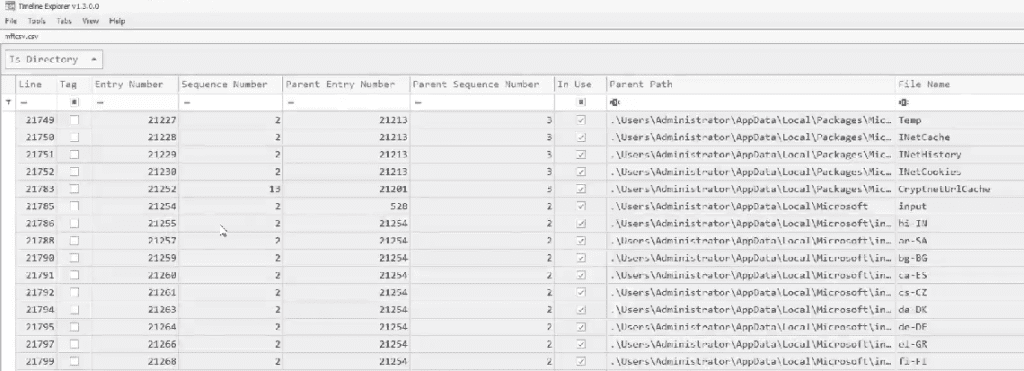Toggle In Use checkbox for Temp row
This screenshot has height=371, width=1024.
[x=581, y=120]
